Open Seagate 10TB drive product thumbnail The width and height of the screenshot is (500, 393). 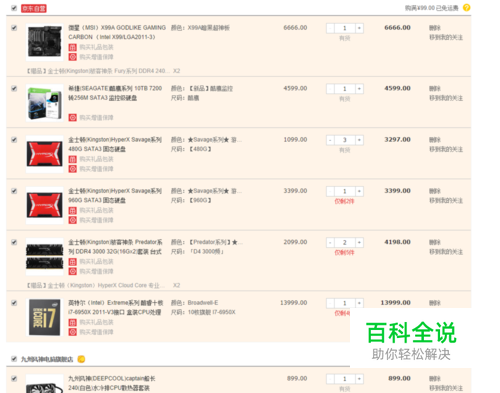tap(45, 103)
